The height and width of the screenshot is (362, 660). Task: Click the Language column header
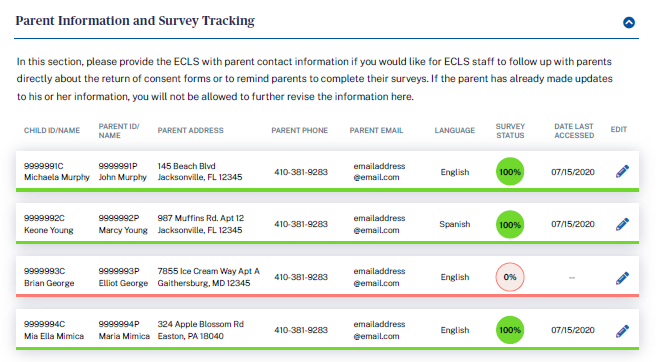[455, 130]
